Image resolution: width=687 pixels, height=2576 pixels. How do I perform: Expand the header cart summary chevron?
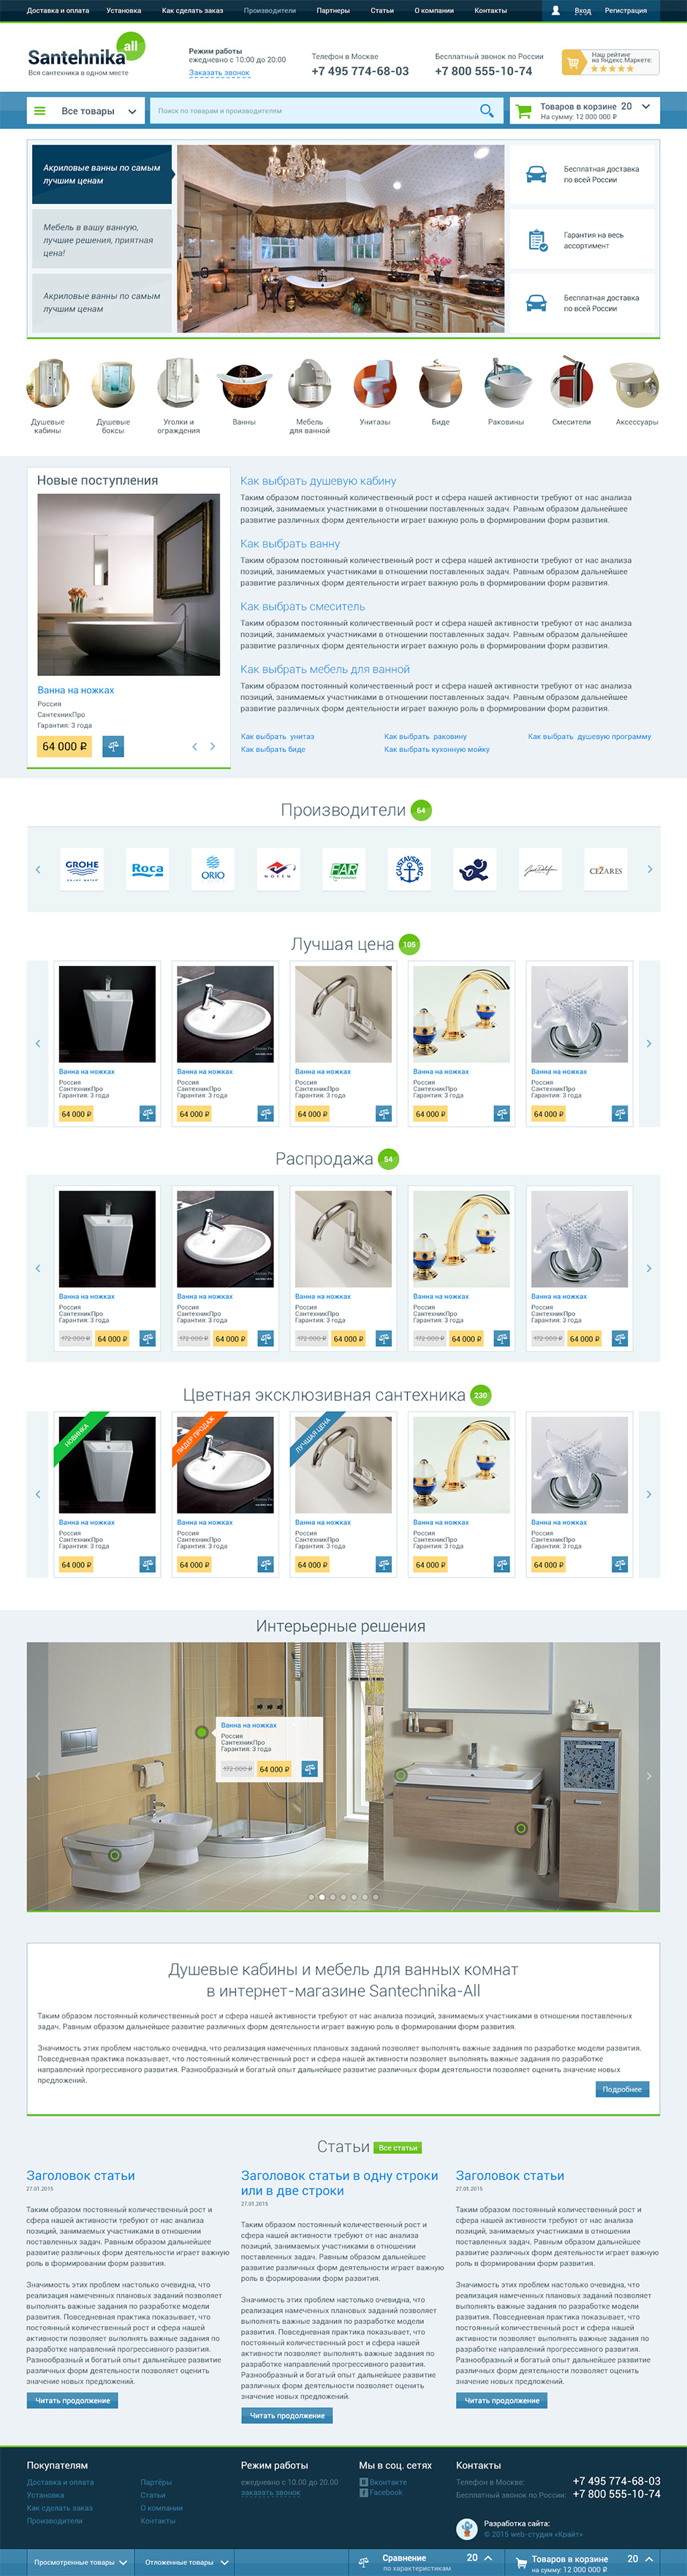pos(646,106)
